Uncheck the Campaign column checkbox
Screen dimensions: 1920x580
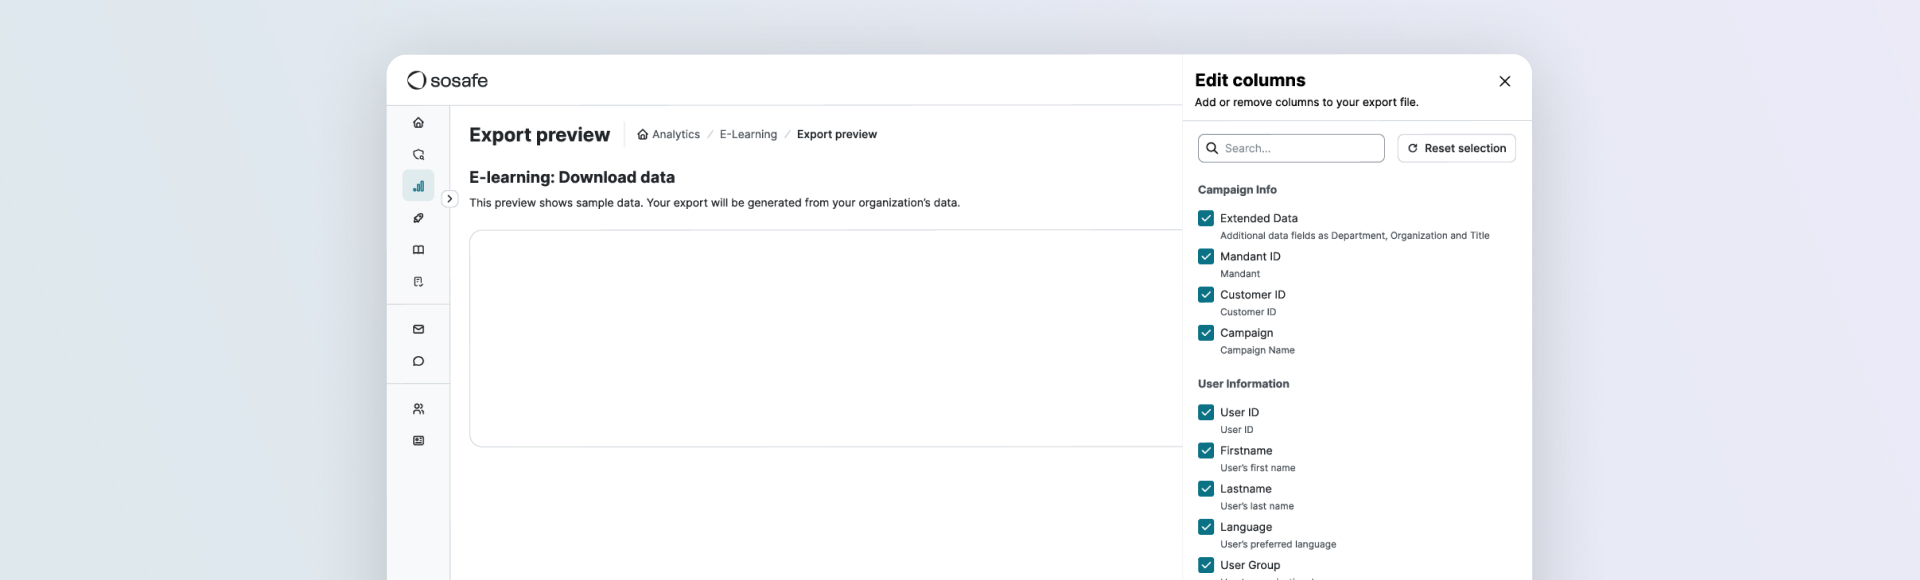click(x=1206, y=333)
